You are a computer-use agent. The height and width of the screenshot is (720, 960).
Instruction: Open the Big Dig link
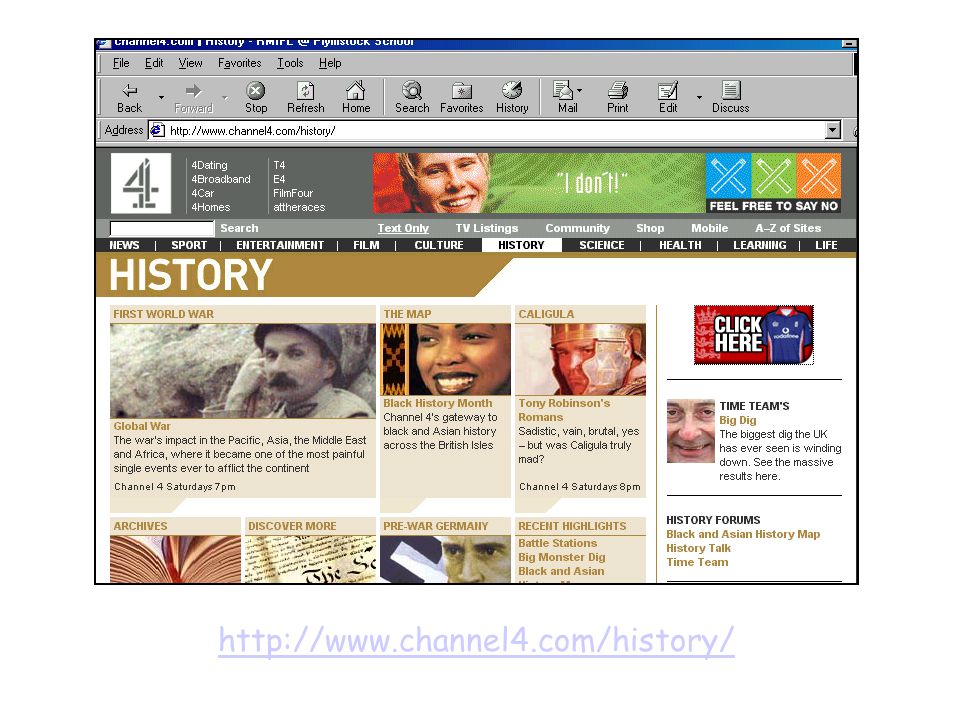click(738, 420)
